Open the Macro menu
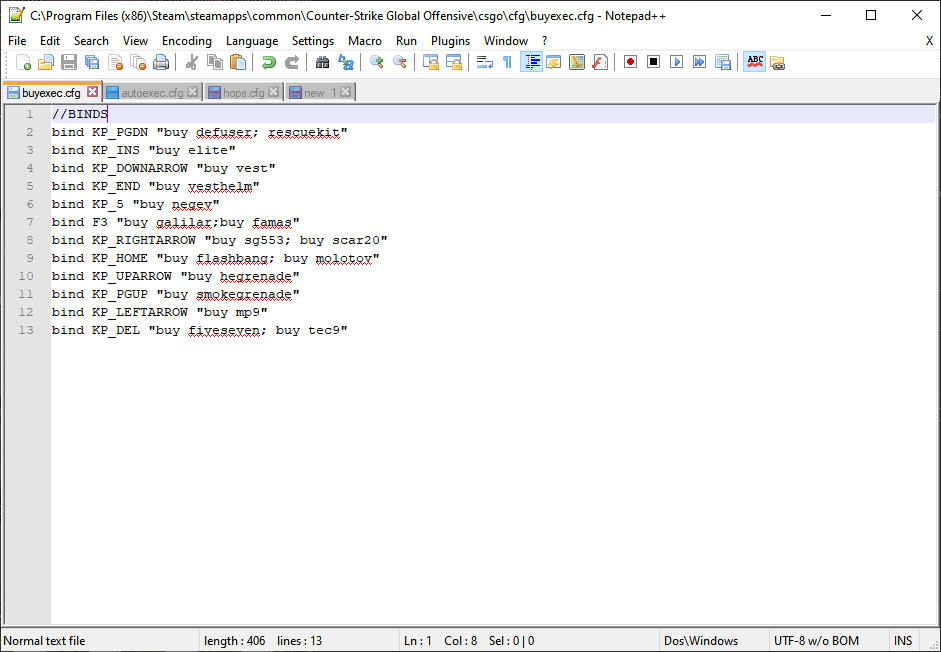Image resolution: width=941 pixels, height=652 pixels. pyautogui.click(x=365, y=41)
